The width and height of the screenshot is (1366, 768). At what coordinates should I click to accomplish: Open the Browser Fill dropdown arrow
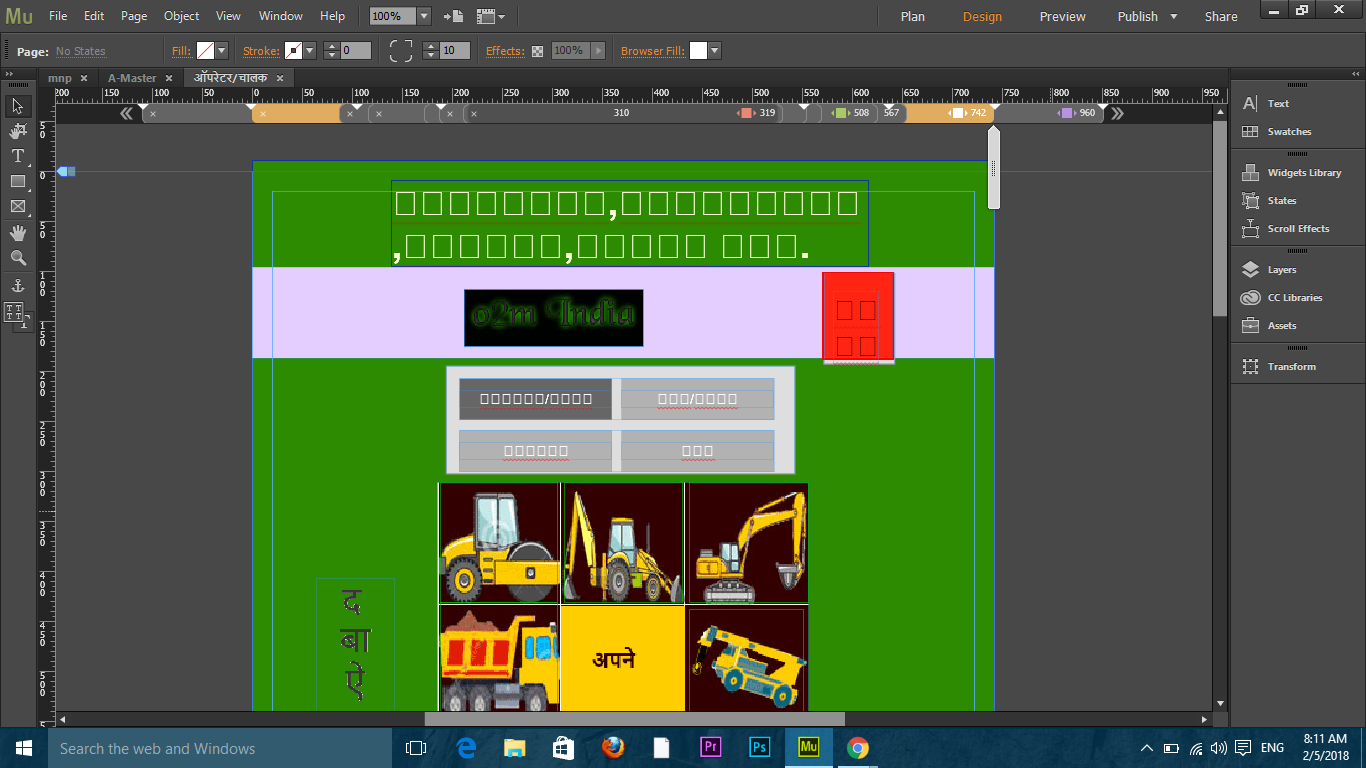click(x=715, y=50)
